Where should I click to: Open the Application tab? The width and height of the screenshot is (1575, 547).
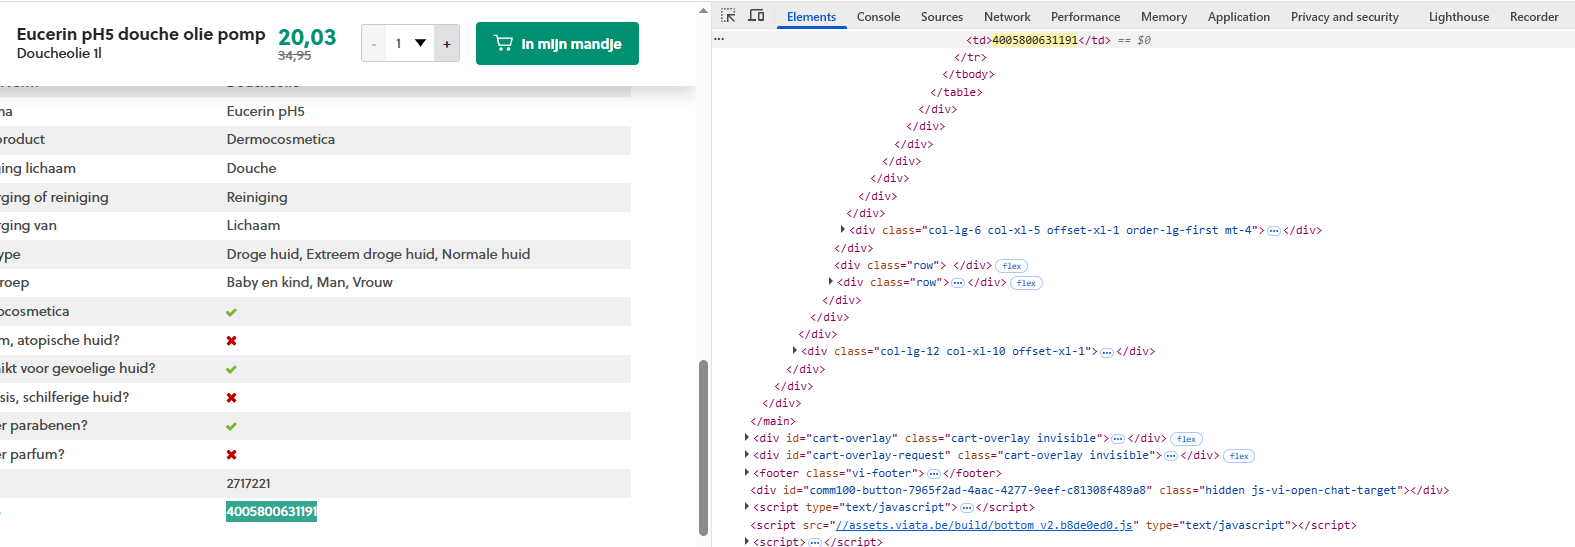click(1238, 17)
